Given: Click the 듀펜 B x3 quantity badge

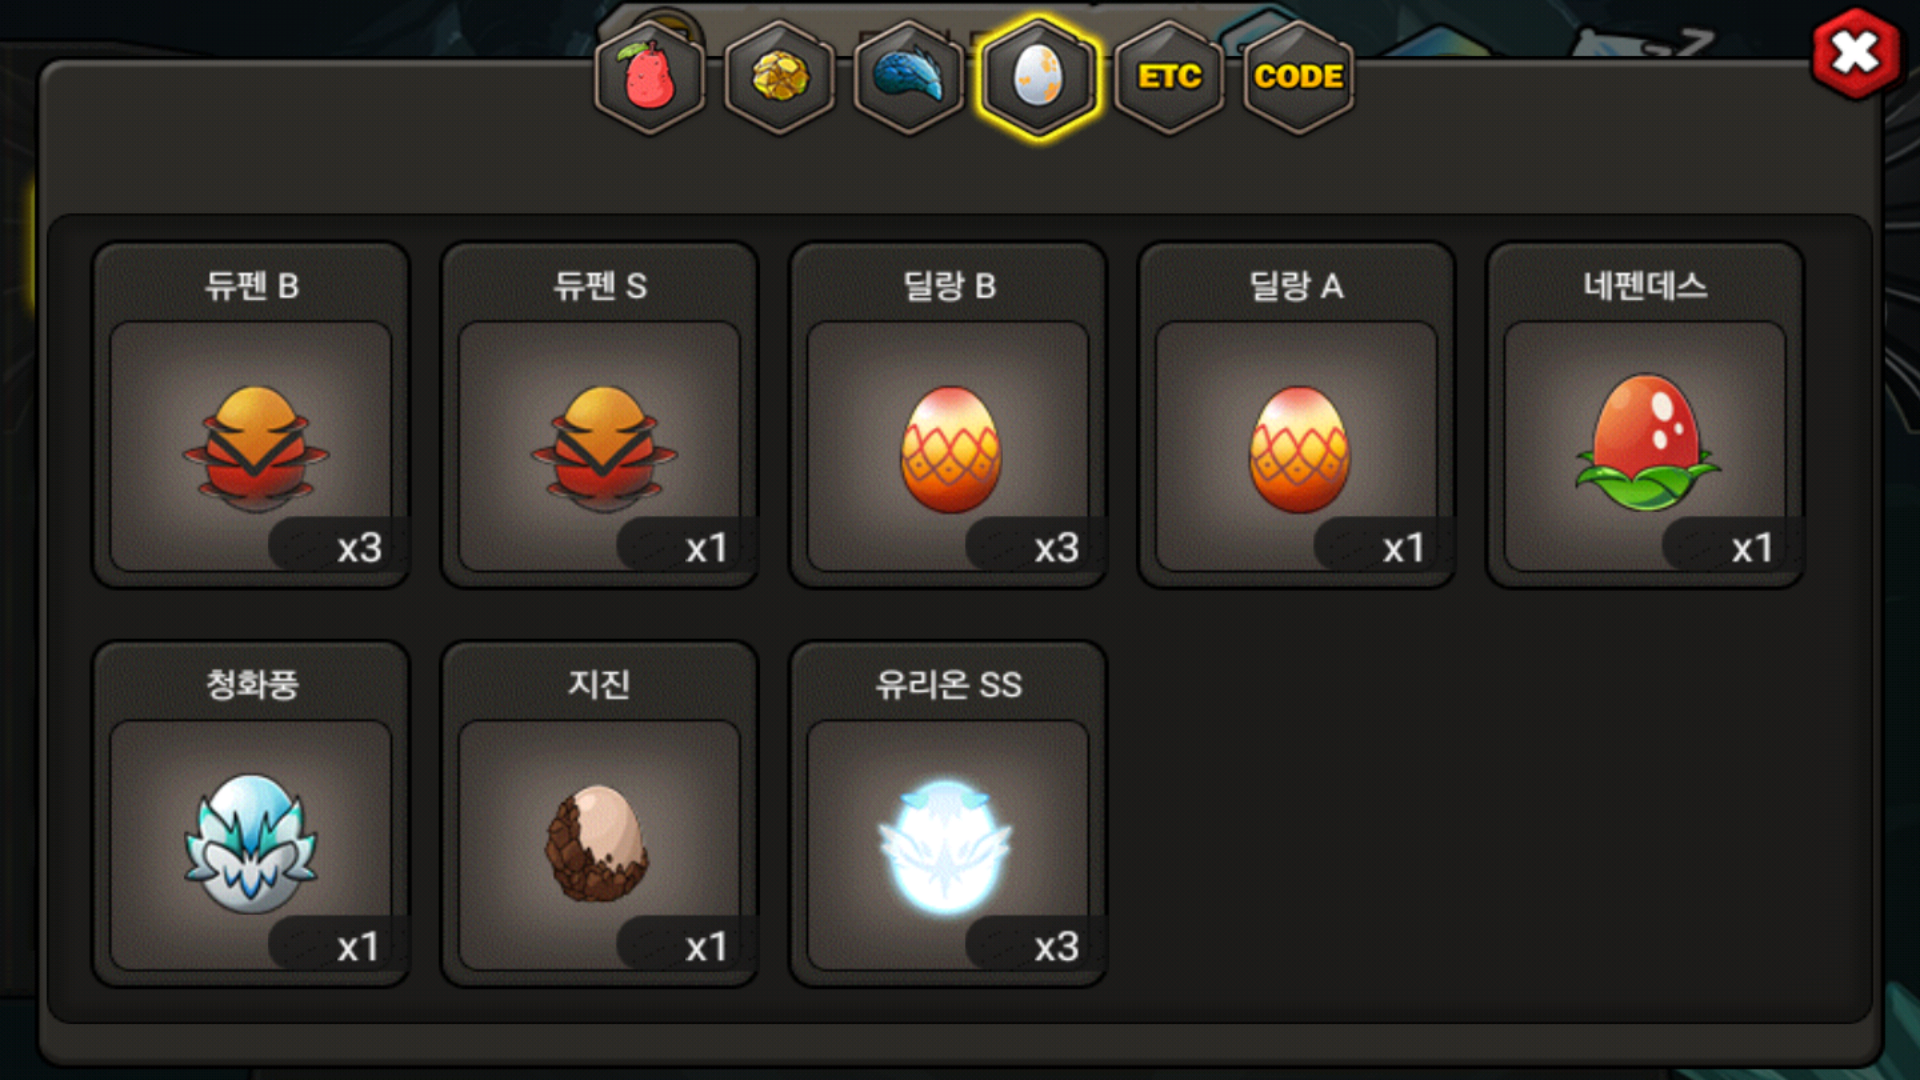Looking at the screenshot, I should (338, 546).
